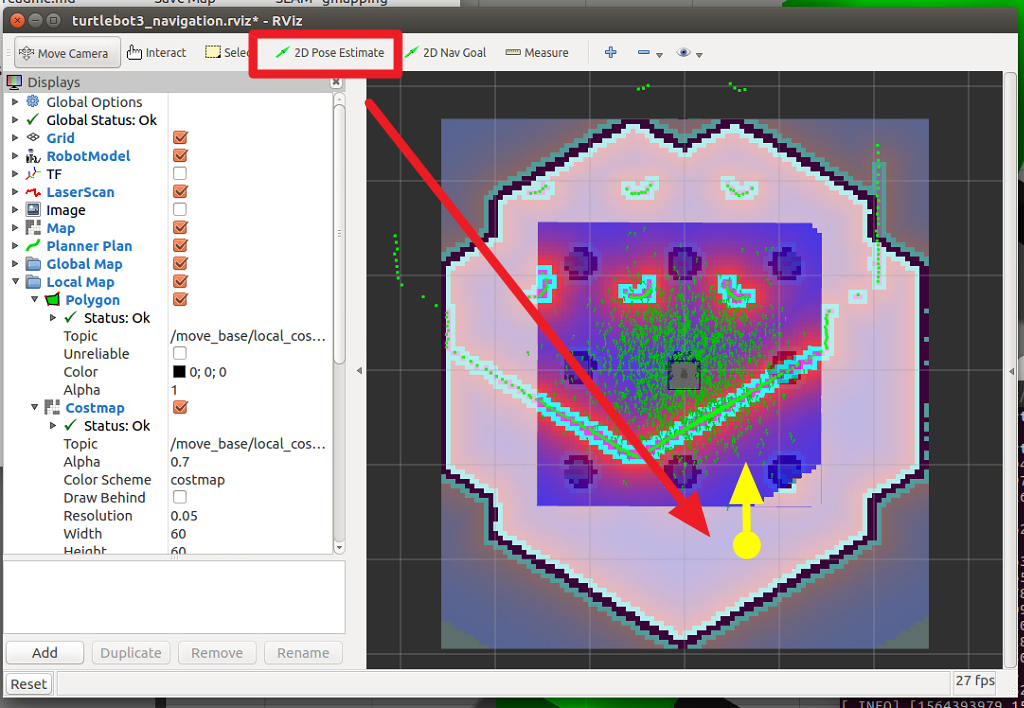Click the Polygon green shape icon
Viewport: 1024px width, 708px height.
pyautogui.click(x=52, y=300)
